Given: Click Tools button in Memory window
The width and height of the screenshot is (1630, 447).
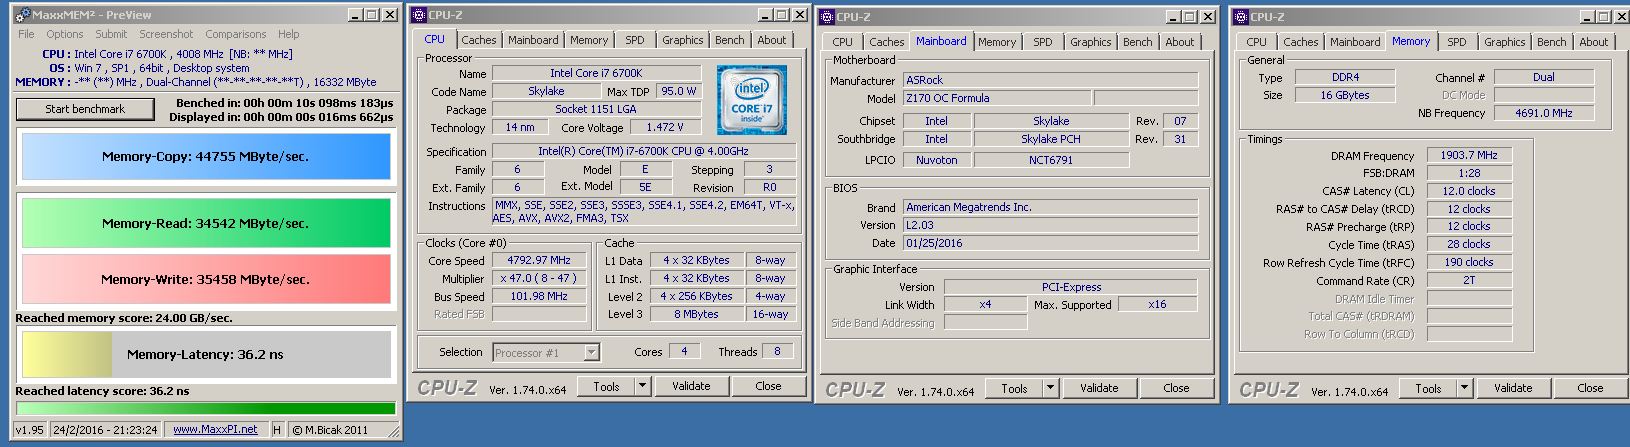Looking at the screenshot, I should click(1428, 388).
